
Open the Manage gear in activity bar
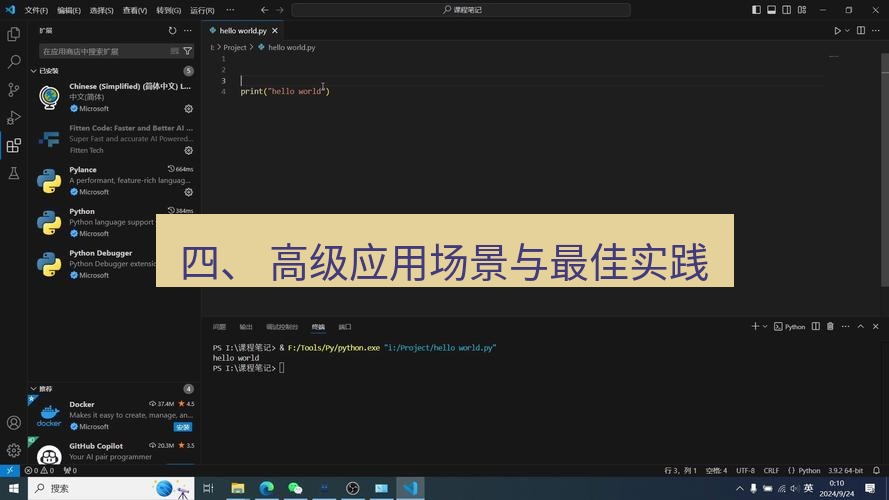pos(14,451)
